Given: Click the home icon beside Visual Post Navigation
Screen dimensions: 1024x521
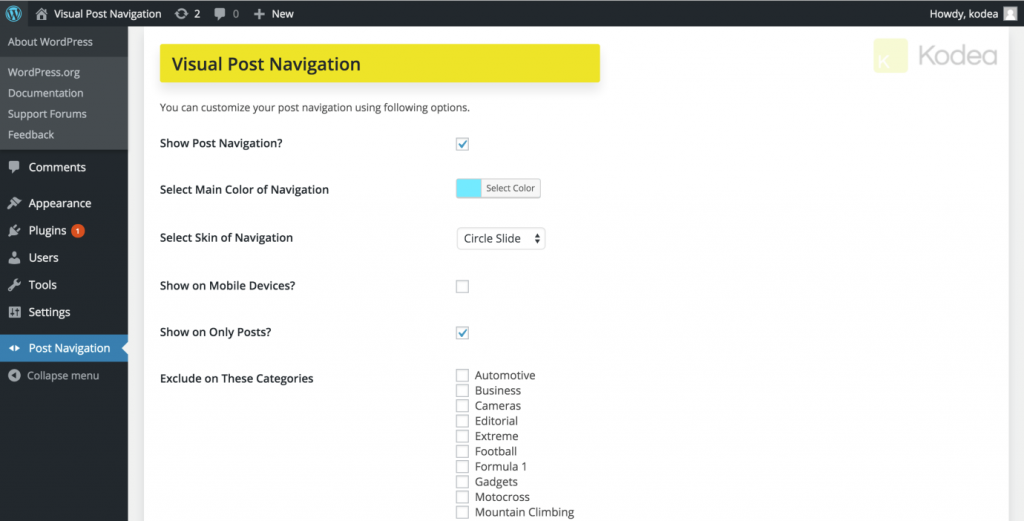Looking at the screenshot, I should tap(41, 14).
